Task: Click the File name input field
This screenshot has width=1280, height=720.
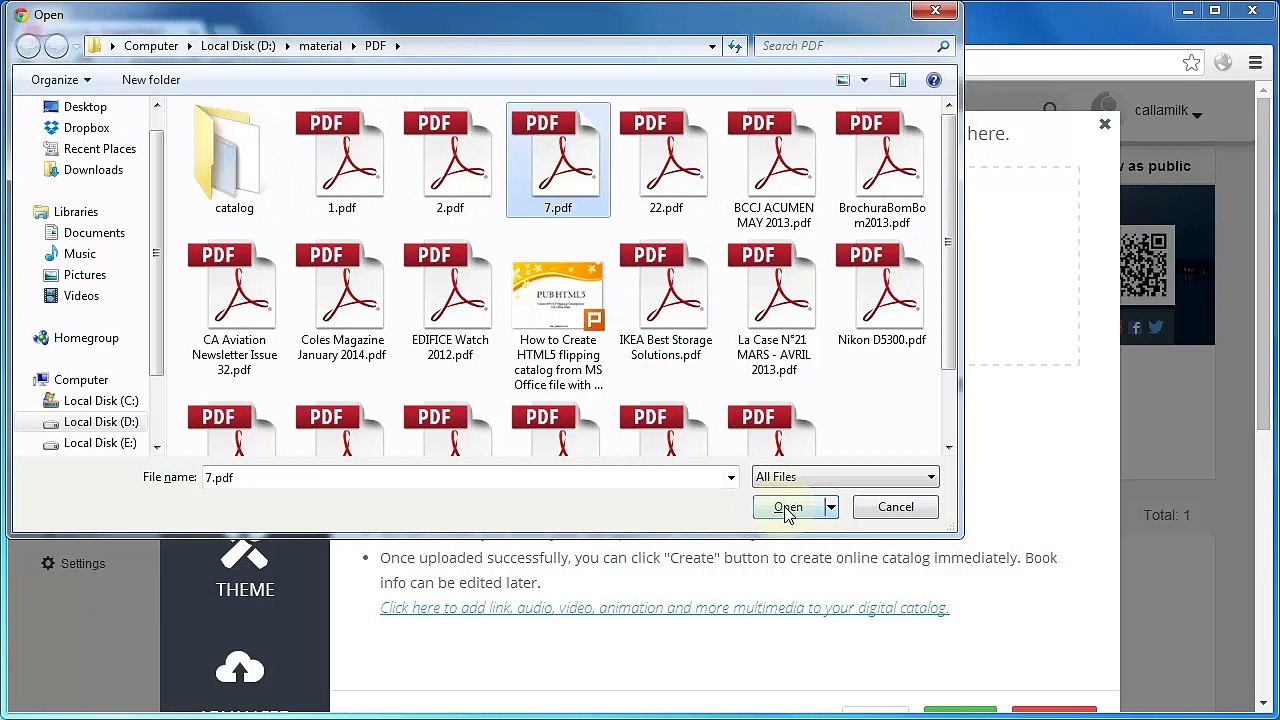Action: tap(462, 478)
